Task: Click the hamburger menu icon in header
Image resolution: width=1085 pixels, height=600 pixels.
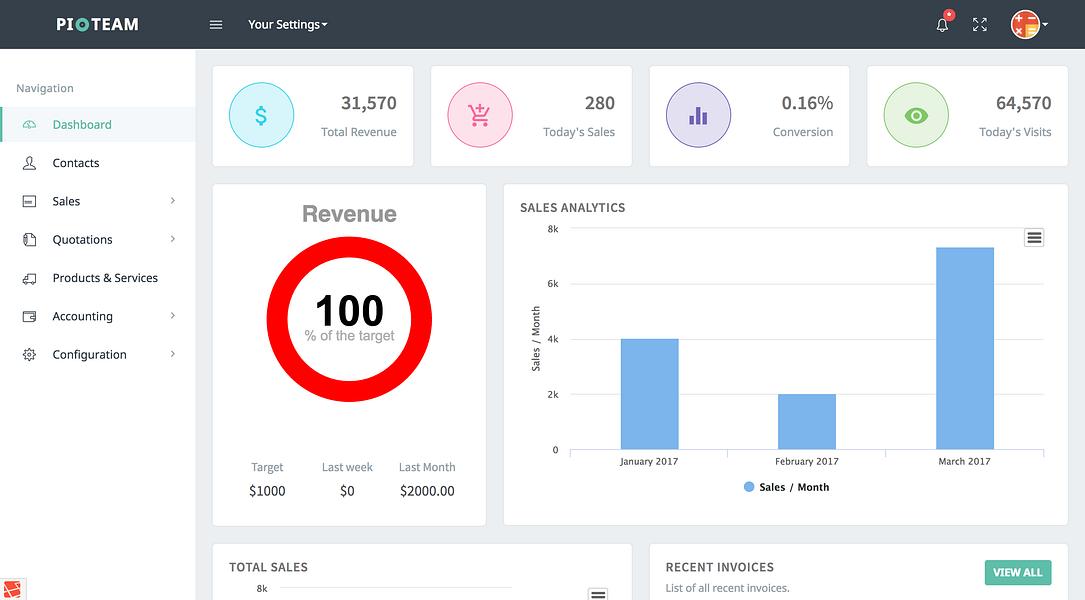Action: [x=216, y=24]
